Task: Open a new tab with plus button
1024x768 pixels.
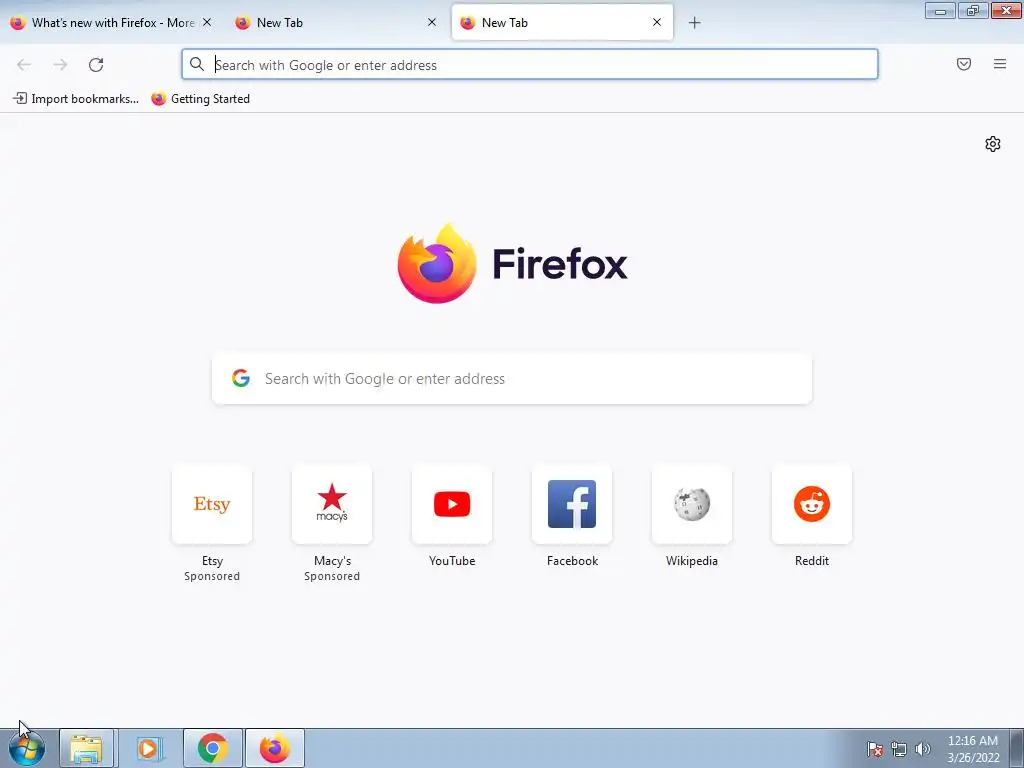Action: 695,23
